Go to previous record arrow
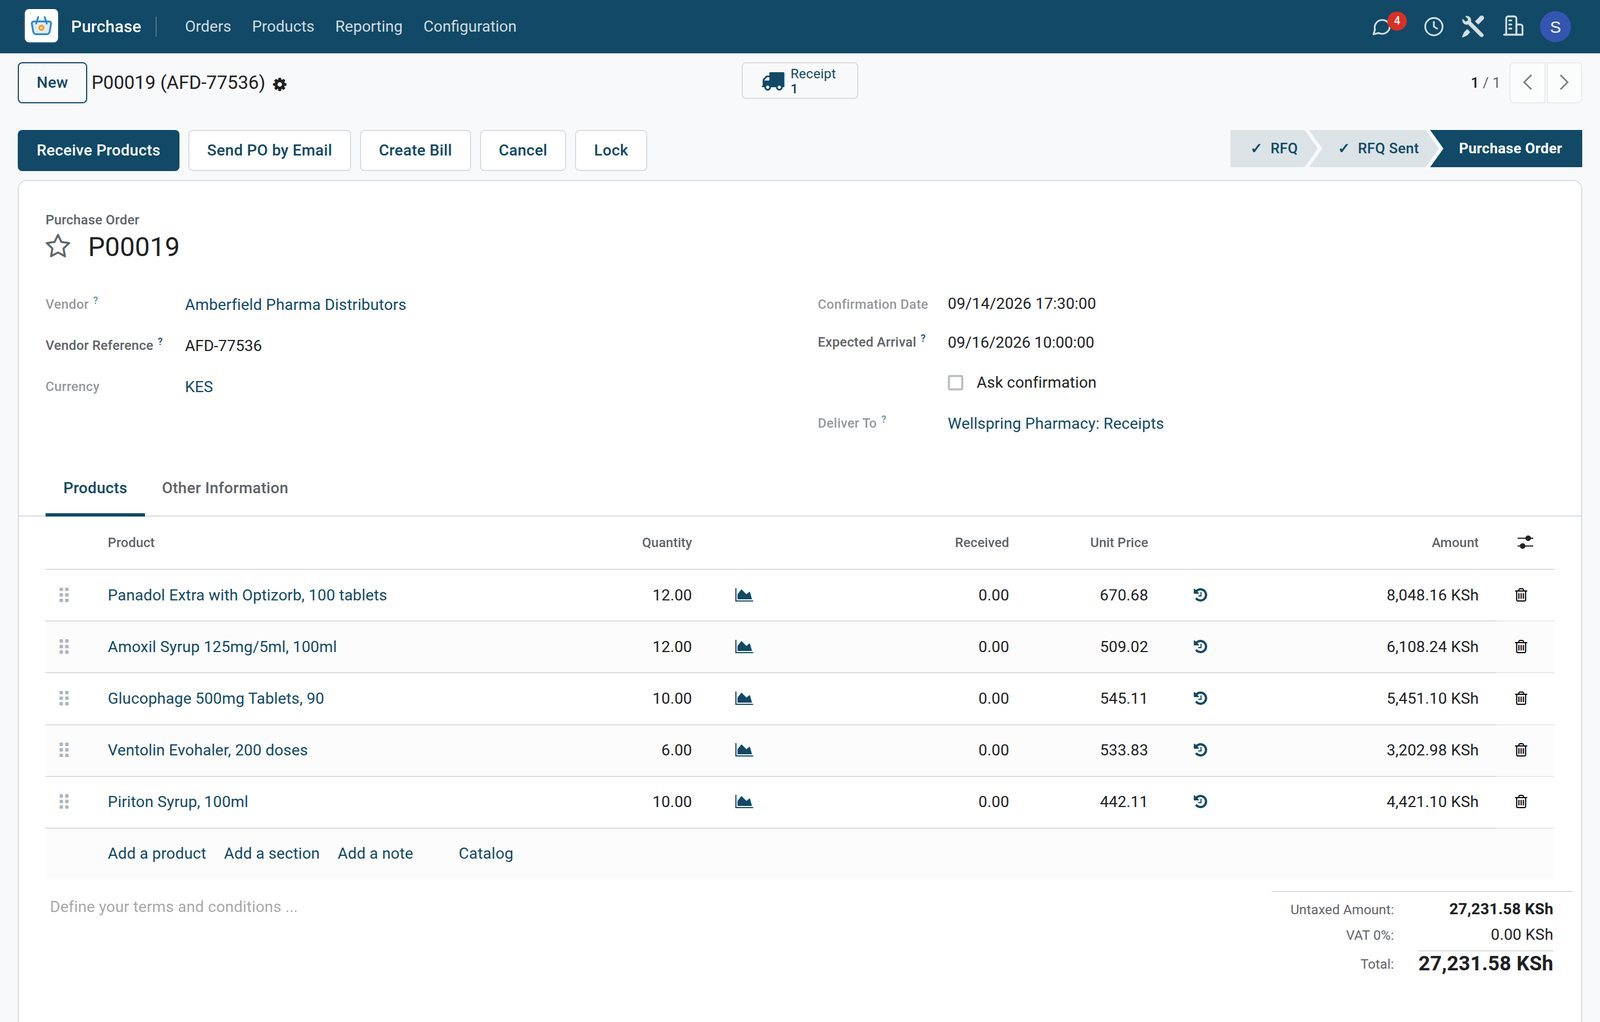 1527,83
